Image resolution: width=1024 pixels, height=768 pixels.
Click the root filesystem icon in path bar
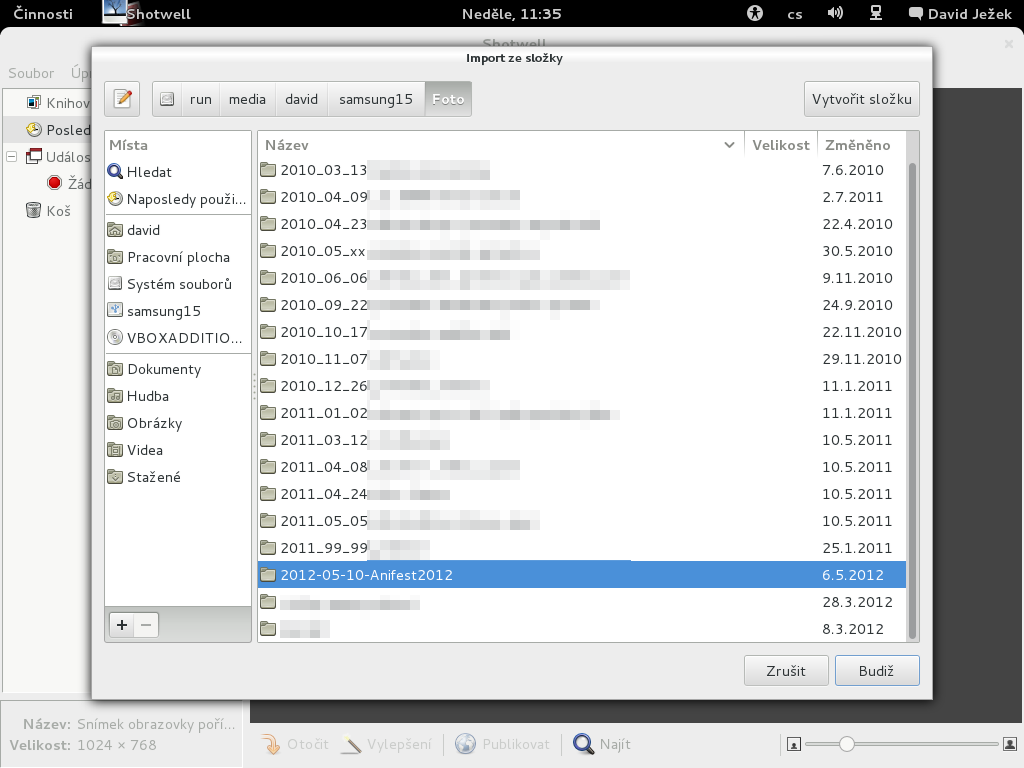pyautogui.click(x=167, y=99)
